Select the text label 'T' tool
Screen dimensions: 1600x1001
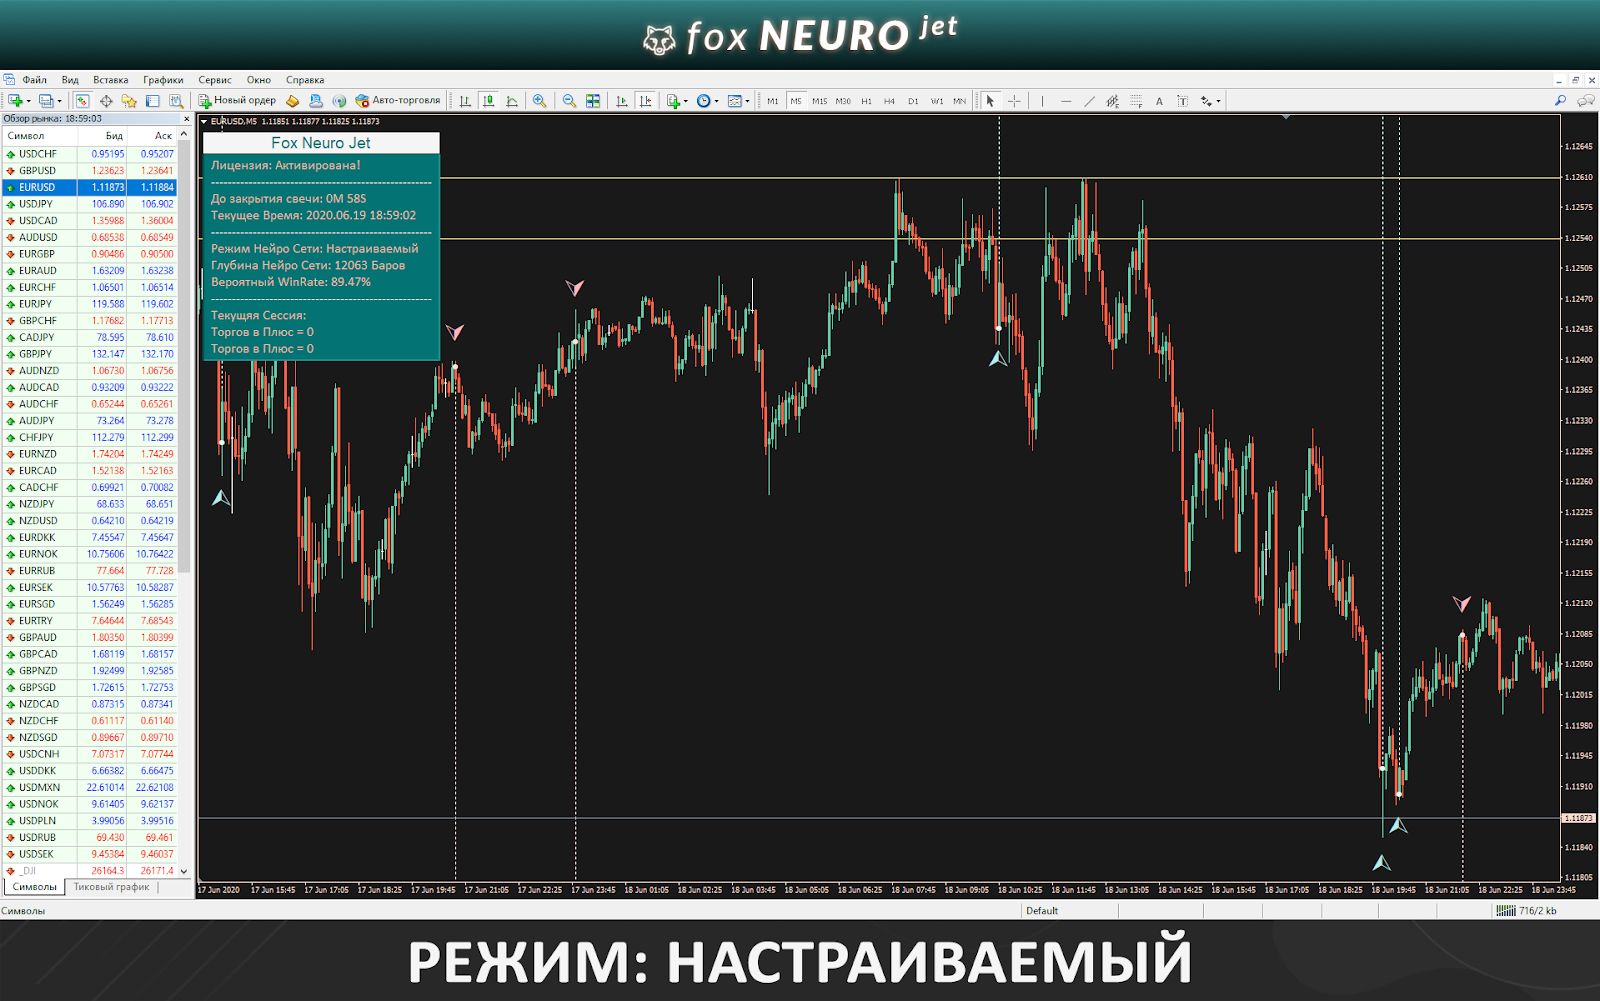tap(1182, 101)
